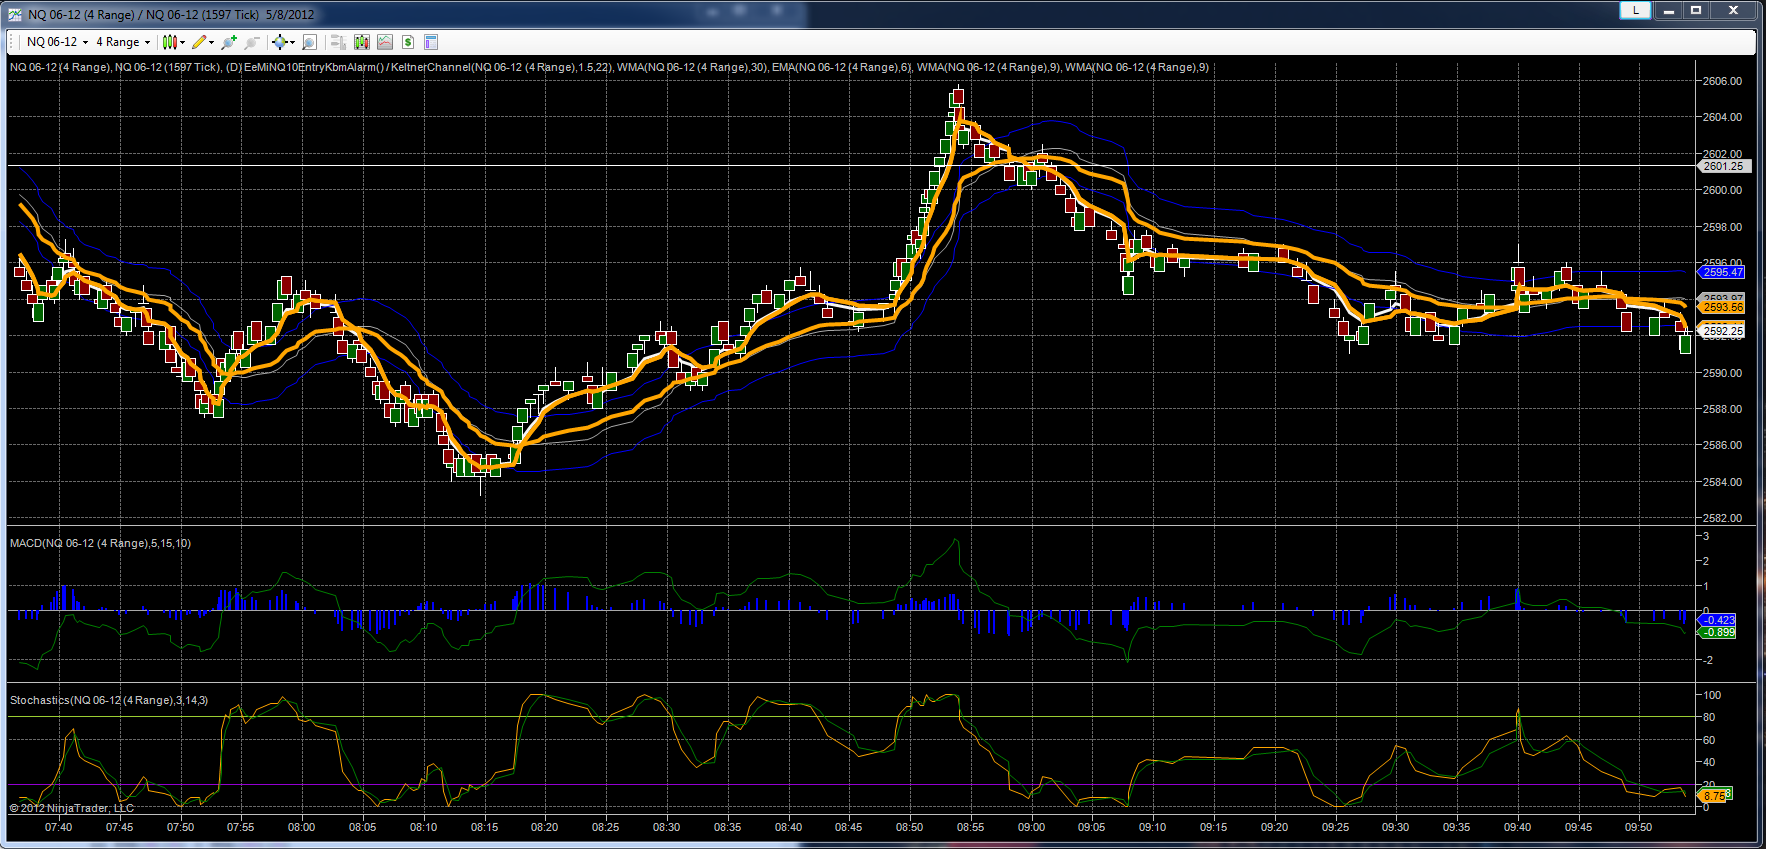The height and width of the screenshot is (849, 1766).
Task: Click the 2600.00 price axis label
Action: [x=1722, y=190]
